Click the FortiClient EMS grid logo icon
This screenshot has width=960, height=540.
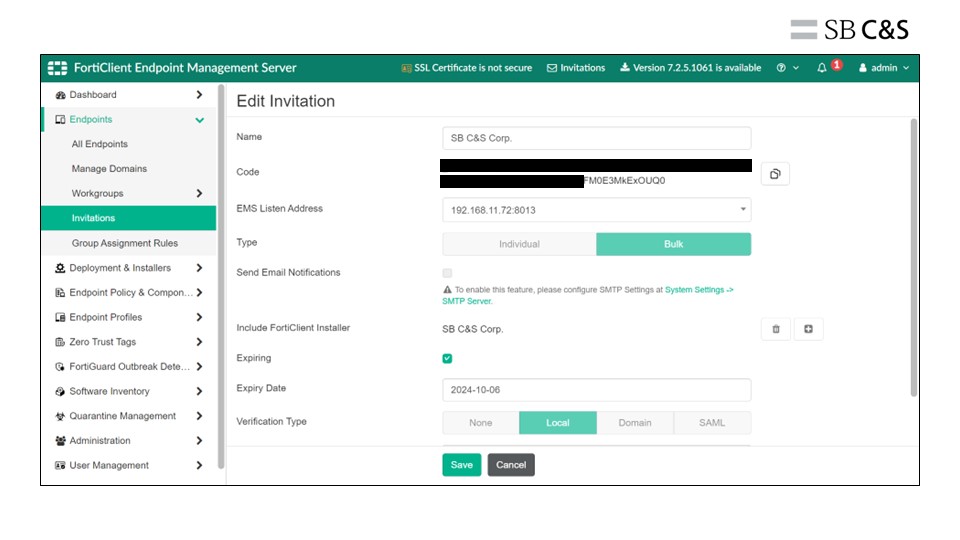(58, 68)
